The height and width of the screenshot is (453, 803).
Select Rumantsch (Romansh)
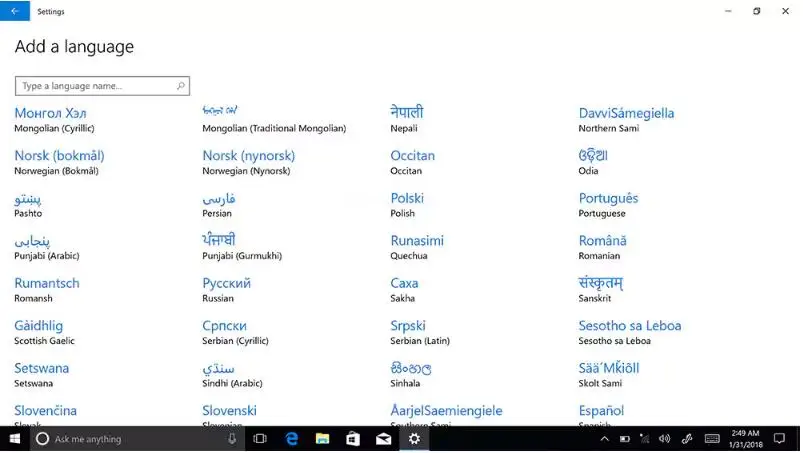click(x=47, y=290)
